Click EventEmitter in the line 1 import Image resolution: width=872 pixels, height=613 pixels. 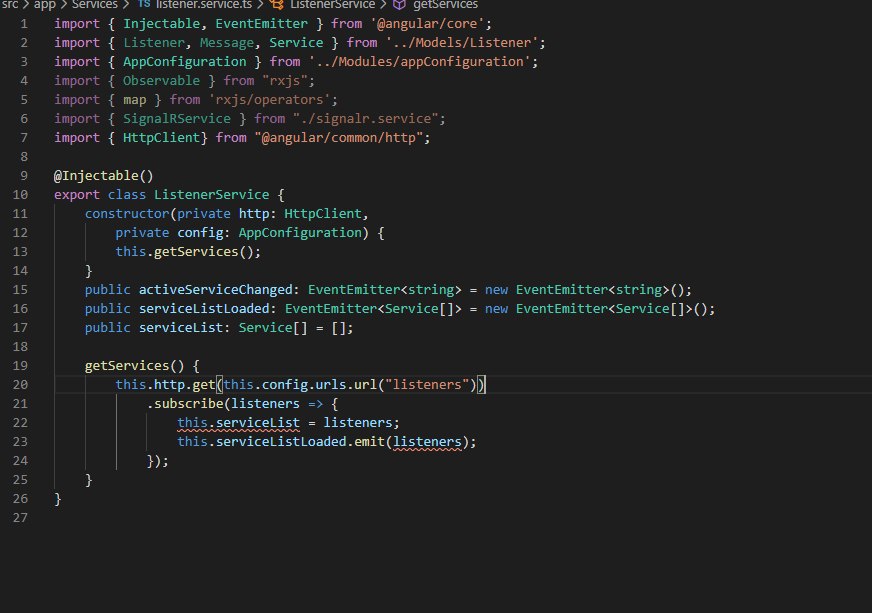tap(261, 24)
